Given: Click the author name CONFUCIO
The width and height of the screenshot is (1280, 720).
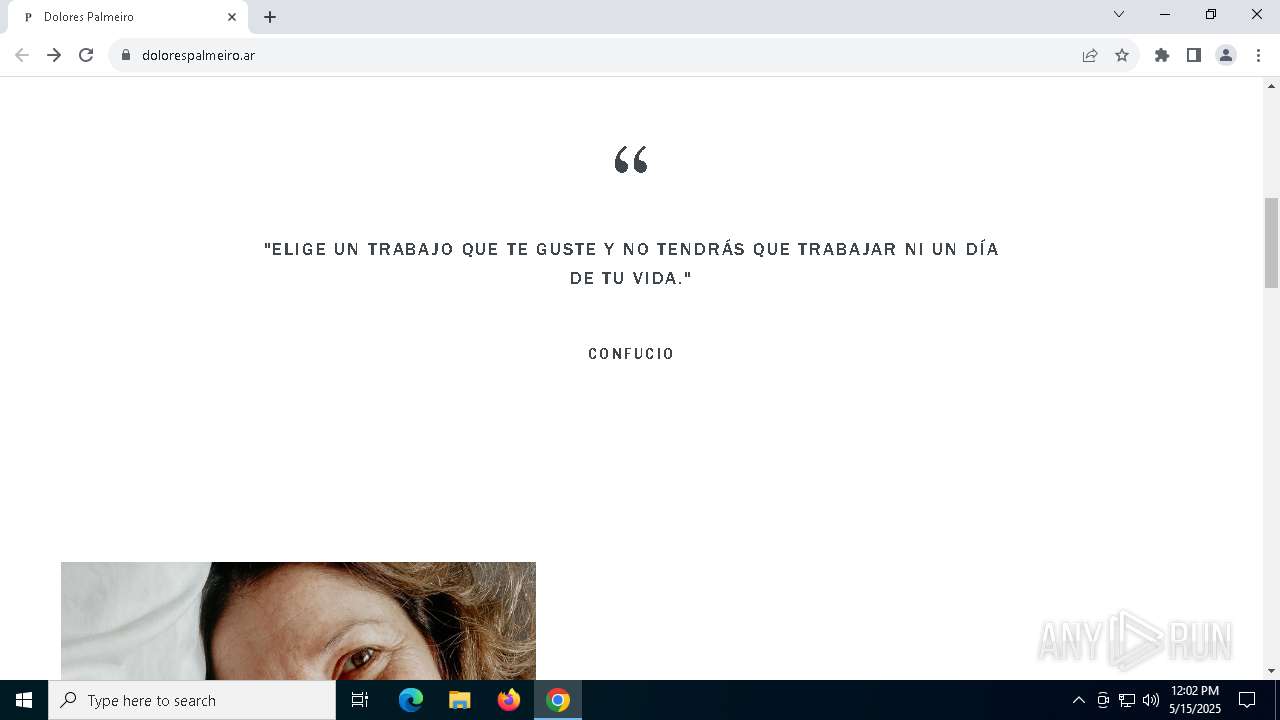Looking at the screenshot, I should [631, 354].
